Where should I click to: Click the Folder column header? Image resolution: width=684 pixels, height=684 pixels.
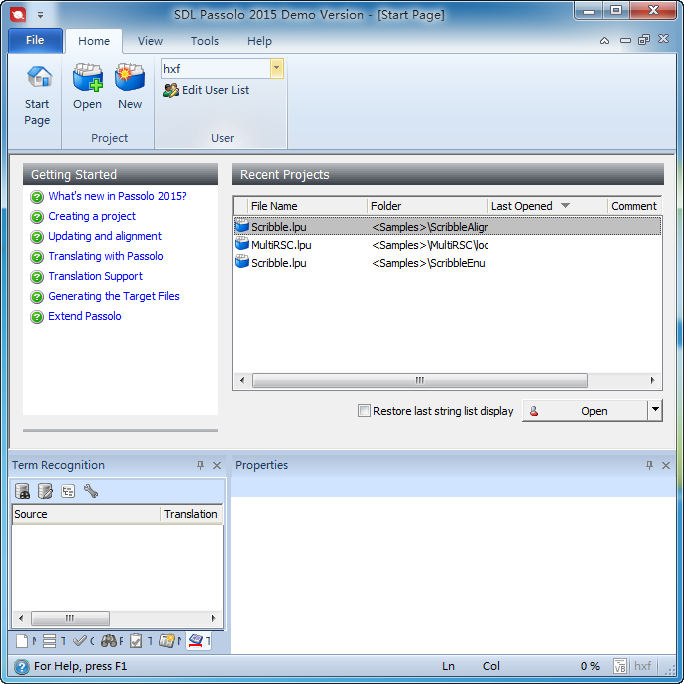[427, 206]
